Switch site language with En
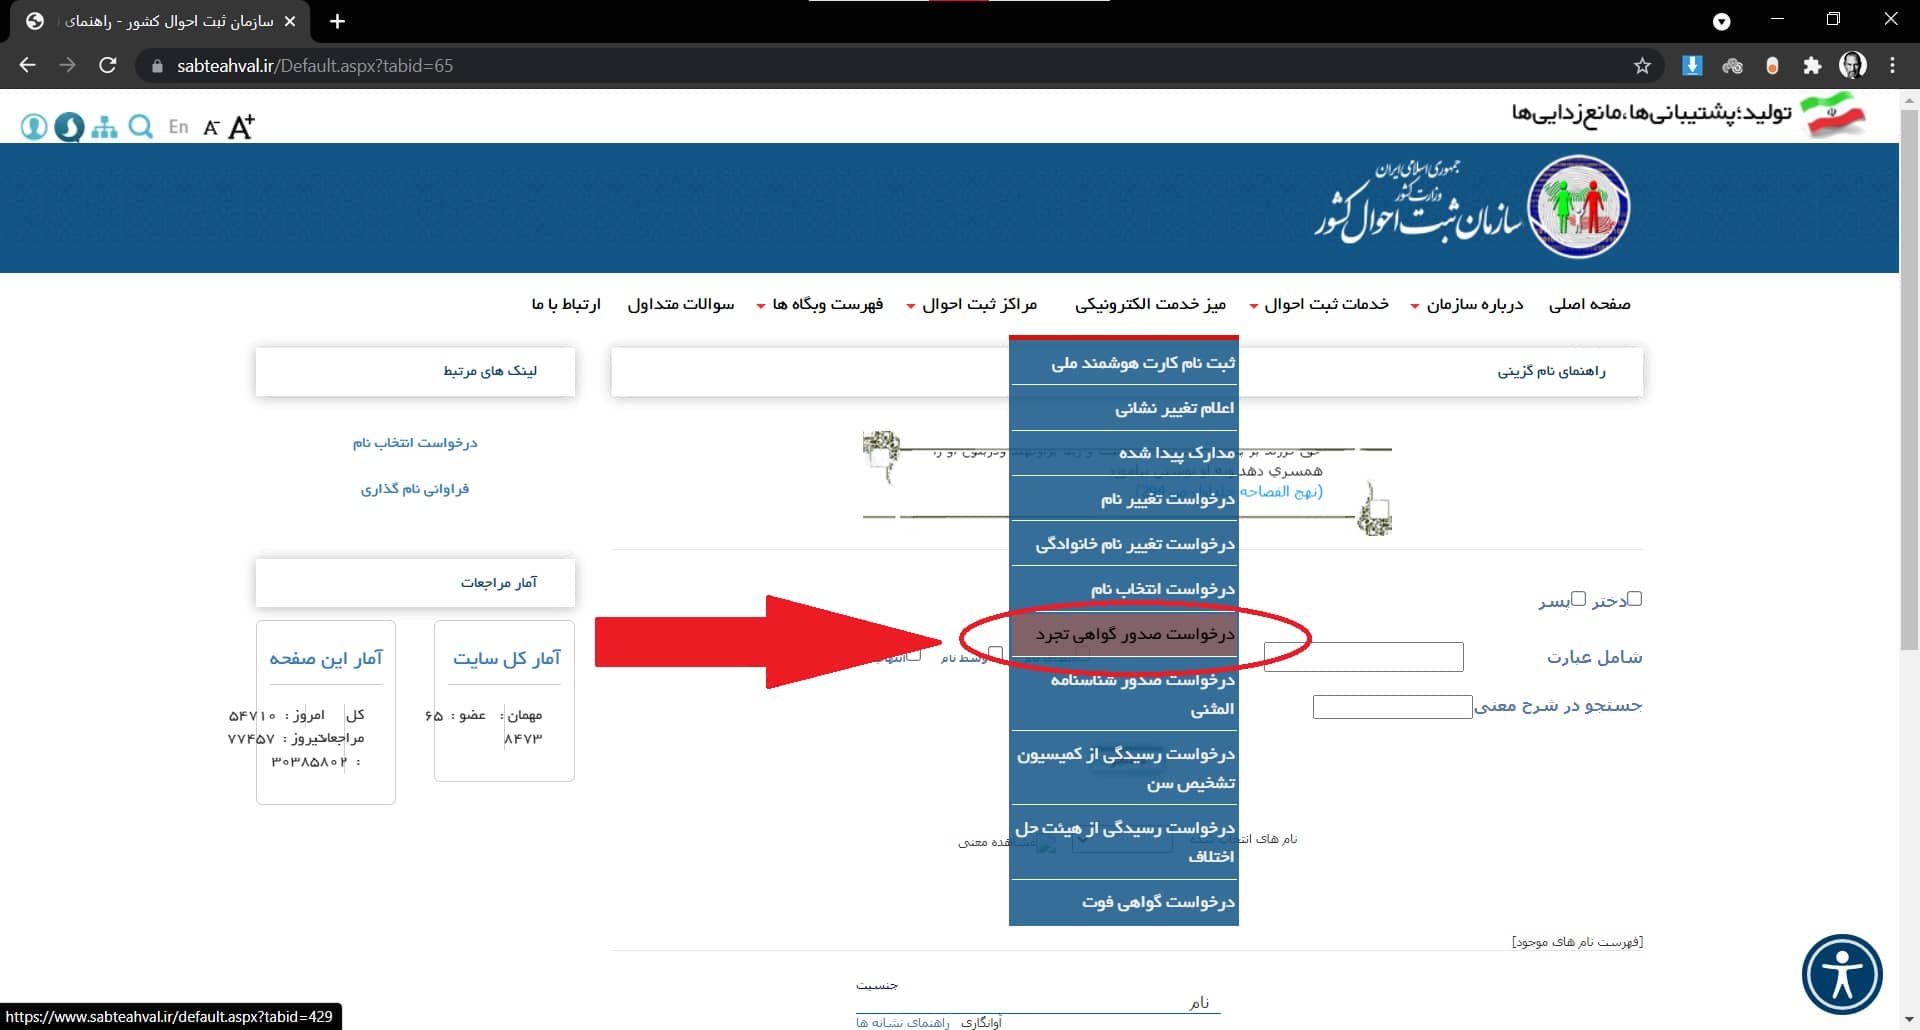 (x=178, y=127)
